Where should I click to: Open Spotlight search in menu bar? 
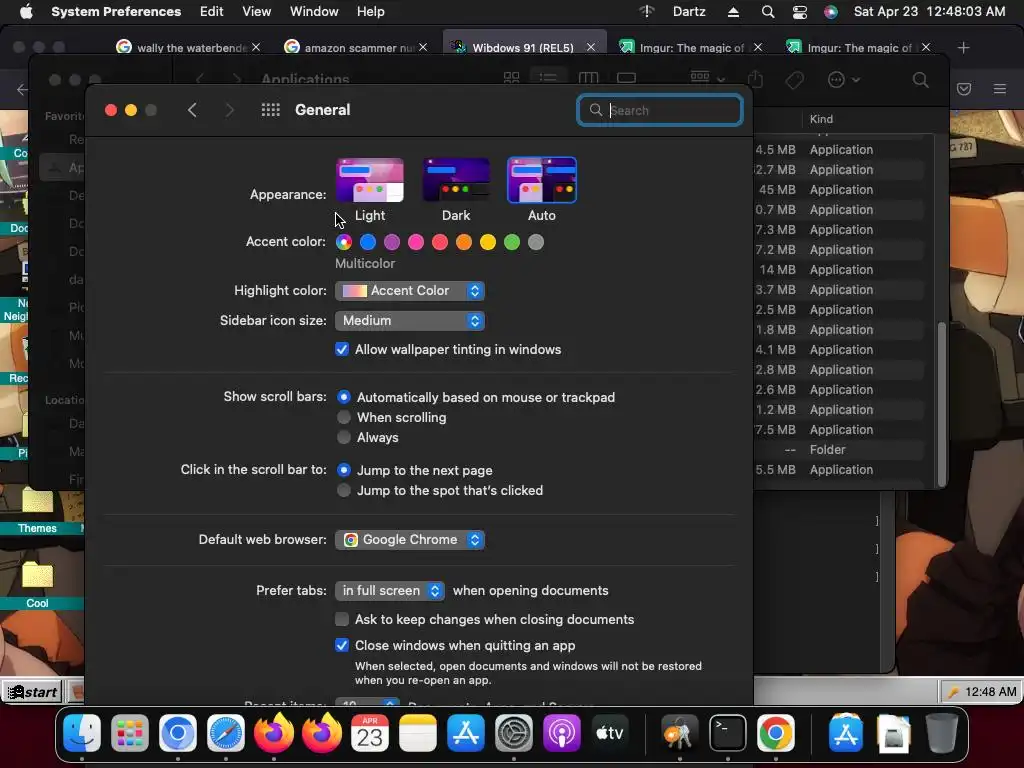coord(768,12)
